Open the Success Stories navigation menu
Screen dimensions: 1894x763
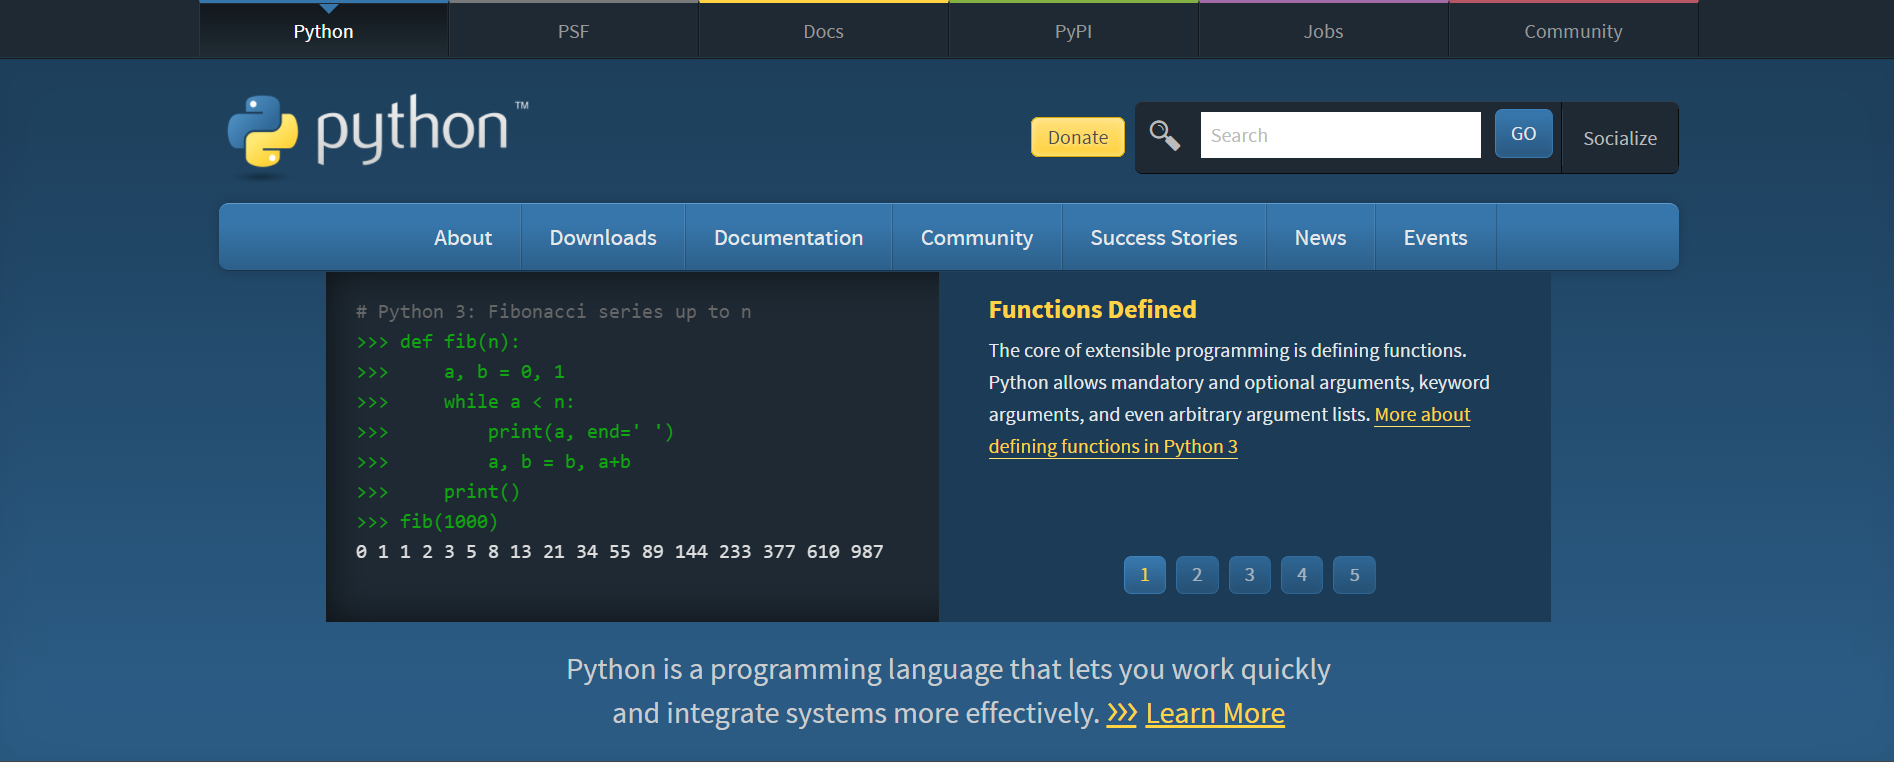[x=1164, y=237]
